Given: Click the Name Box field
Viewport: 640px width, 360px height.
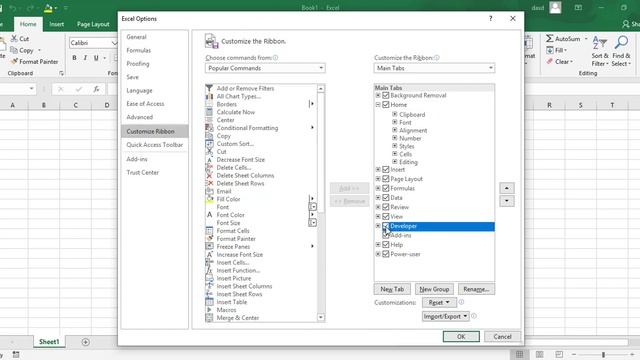Looking at the screenshot, I should (x=18, y=89).
